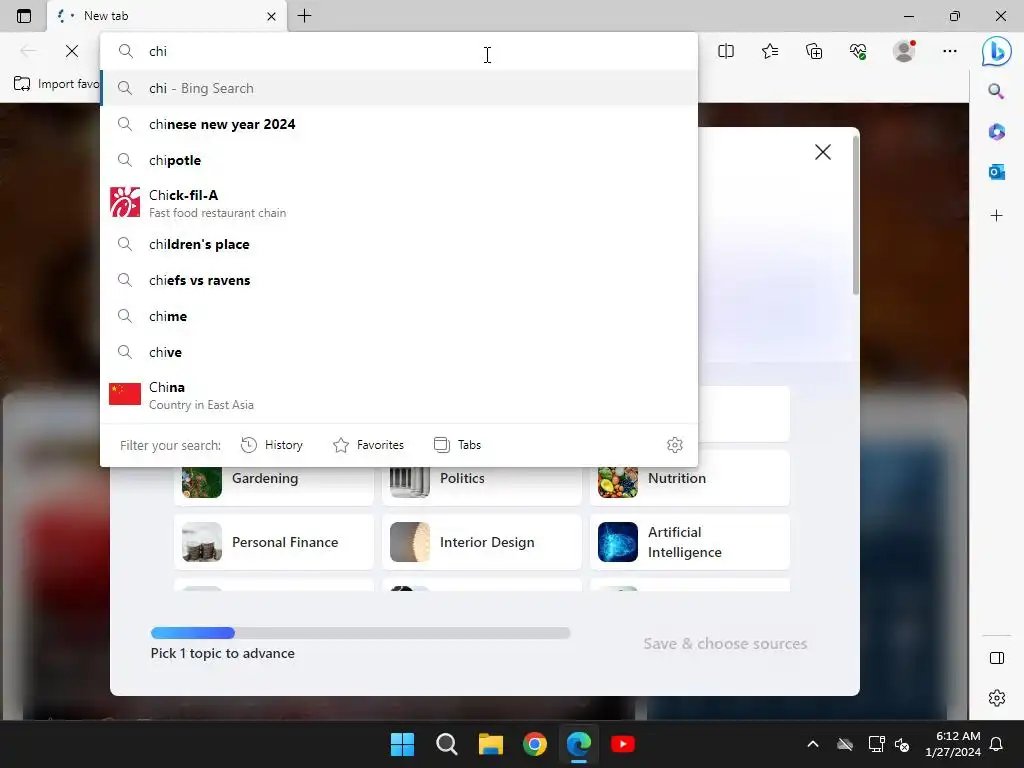The image size is (1024, 768).
Task: Add a new tab with plus button
Action: click(x=304, y=16)
